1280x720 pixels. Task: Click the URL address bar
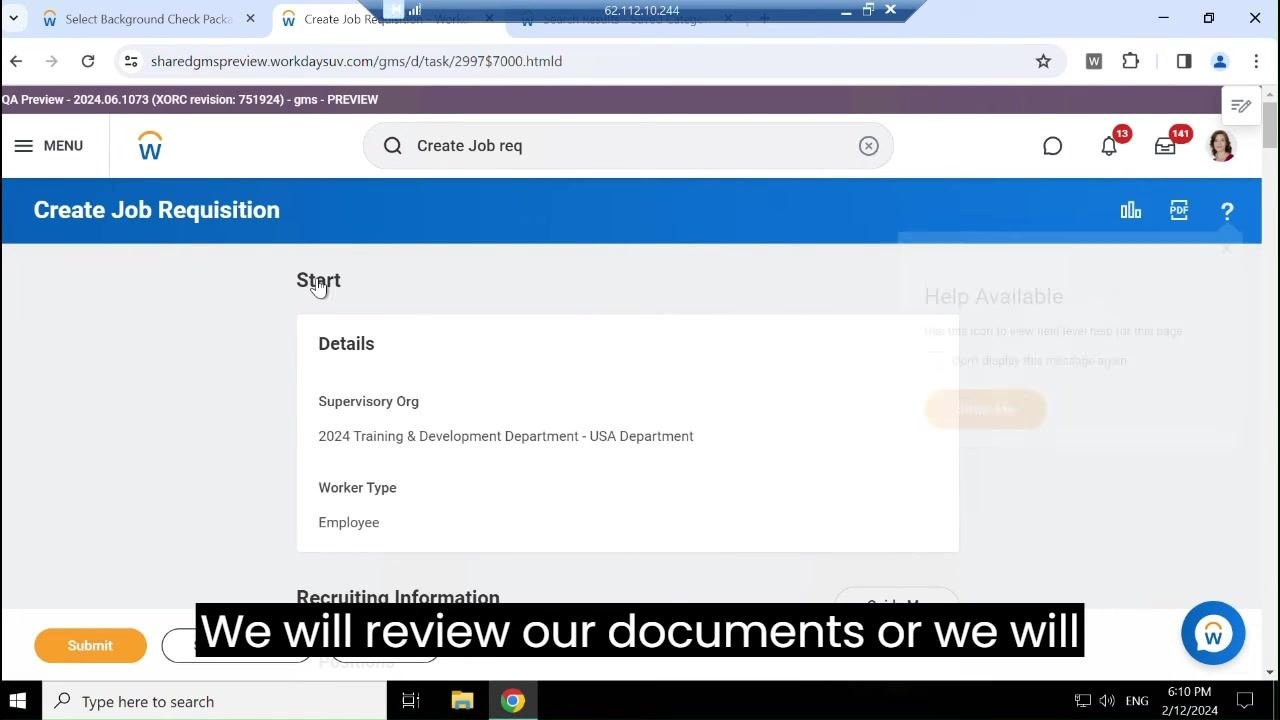click(590, 61)
